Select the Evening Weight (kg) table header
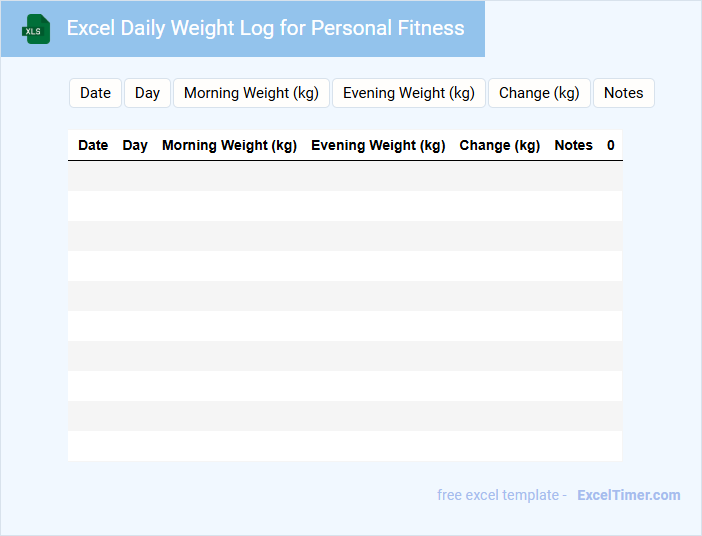Image resolution: width=702 pixels, height=536 pixels. pos(378,145)
